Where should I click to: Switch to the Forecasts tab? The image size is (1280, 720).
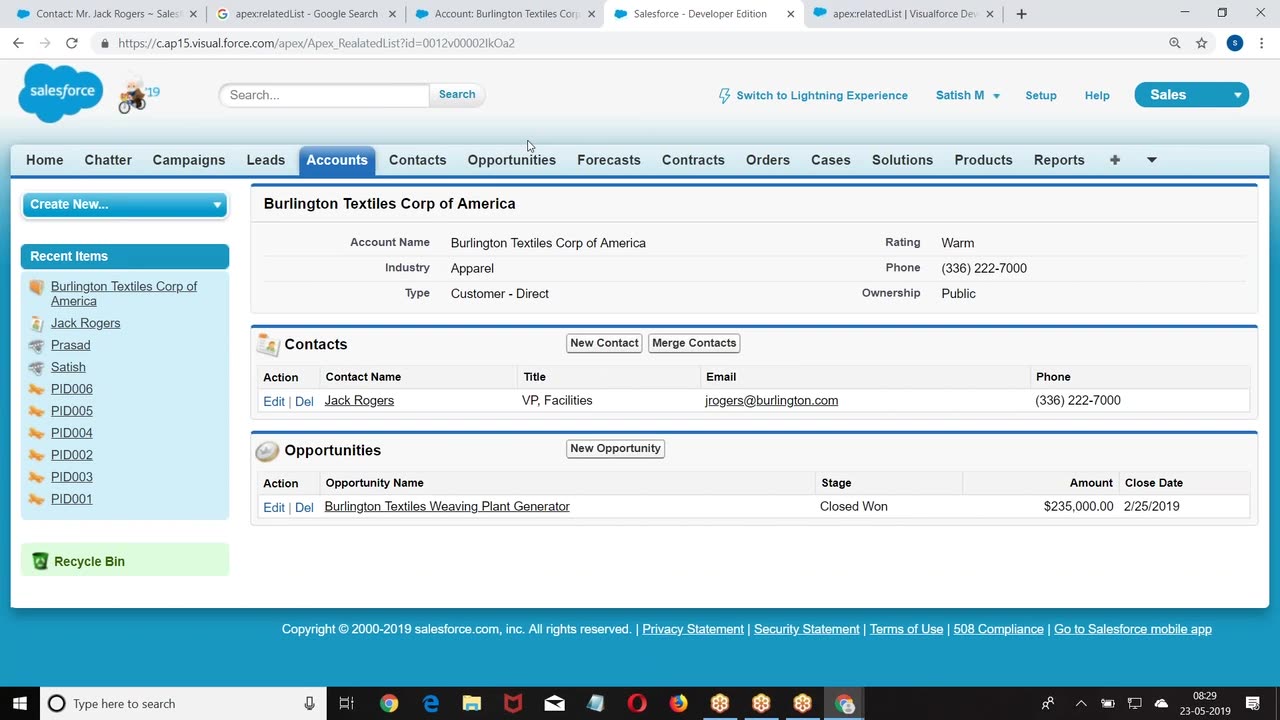click(x=609, y=160)
